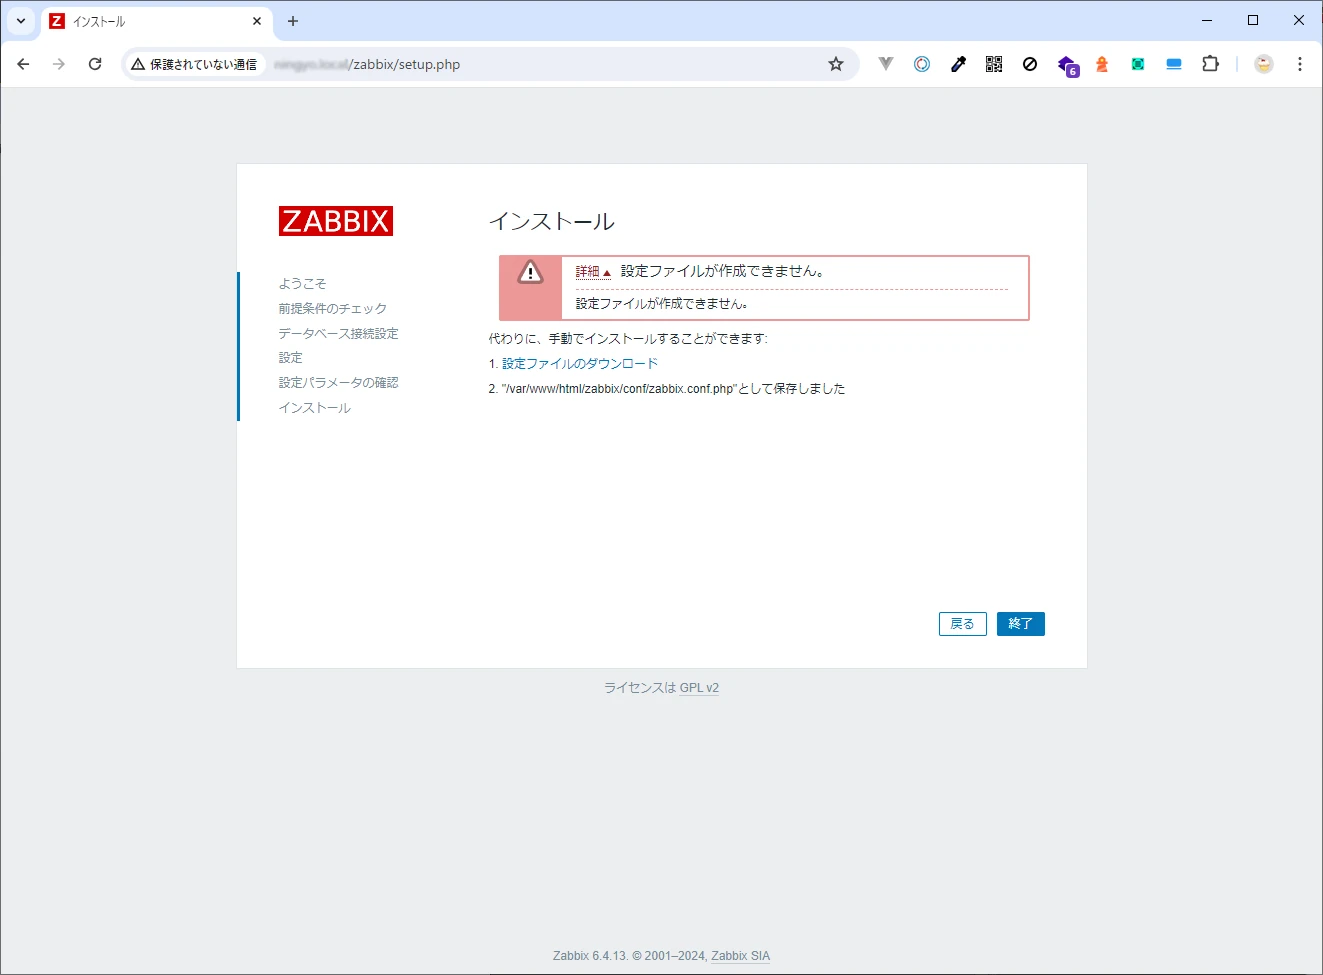Bookmark this page with star icon
This screenshot has height=975, width=1323.
836,64
